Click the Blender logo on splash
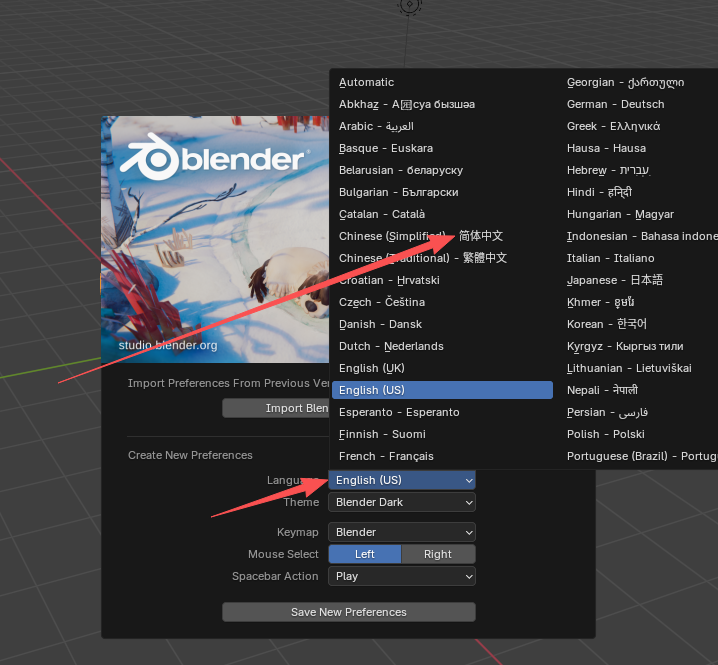 click(214, 157)
